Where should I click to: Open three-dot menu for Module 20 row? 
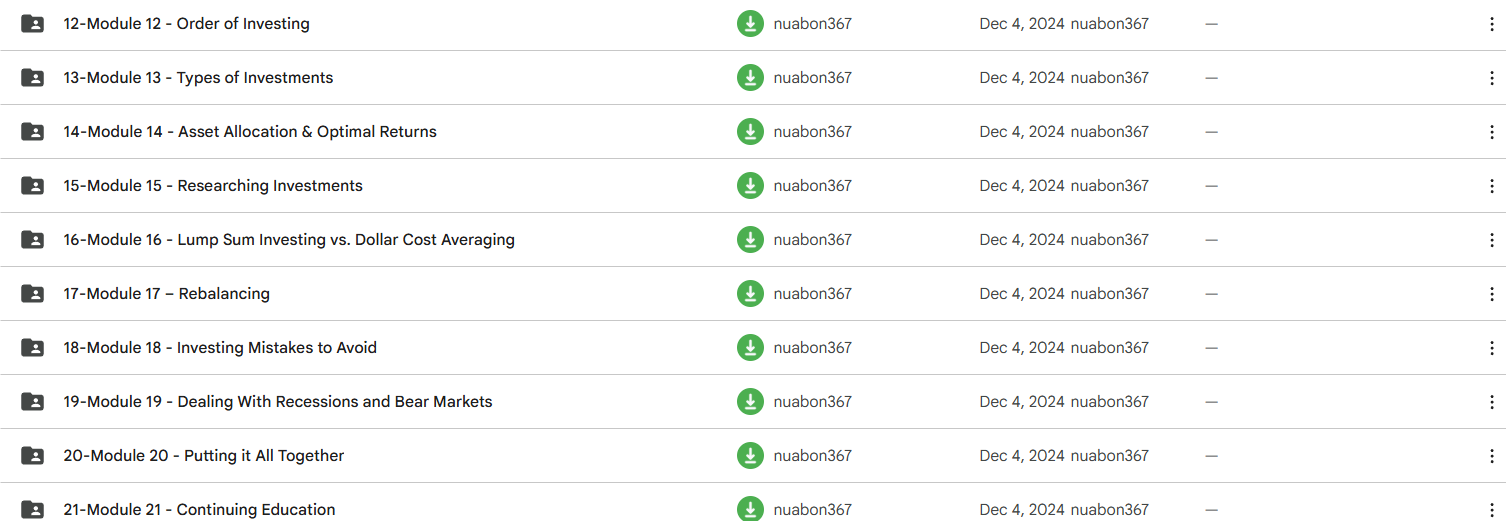1491,456
